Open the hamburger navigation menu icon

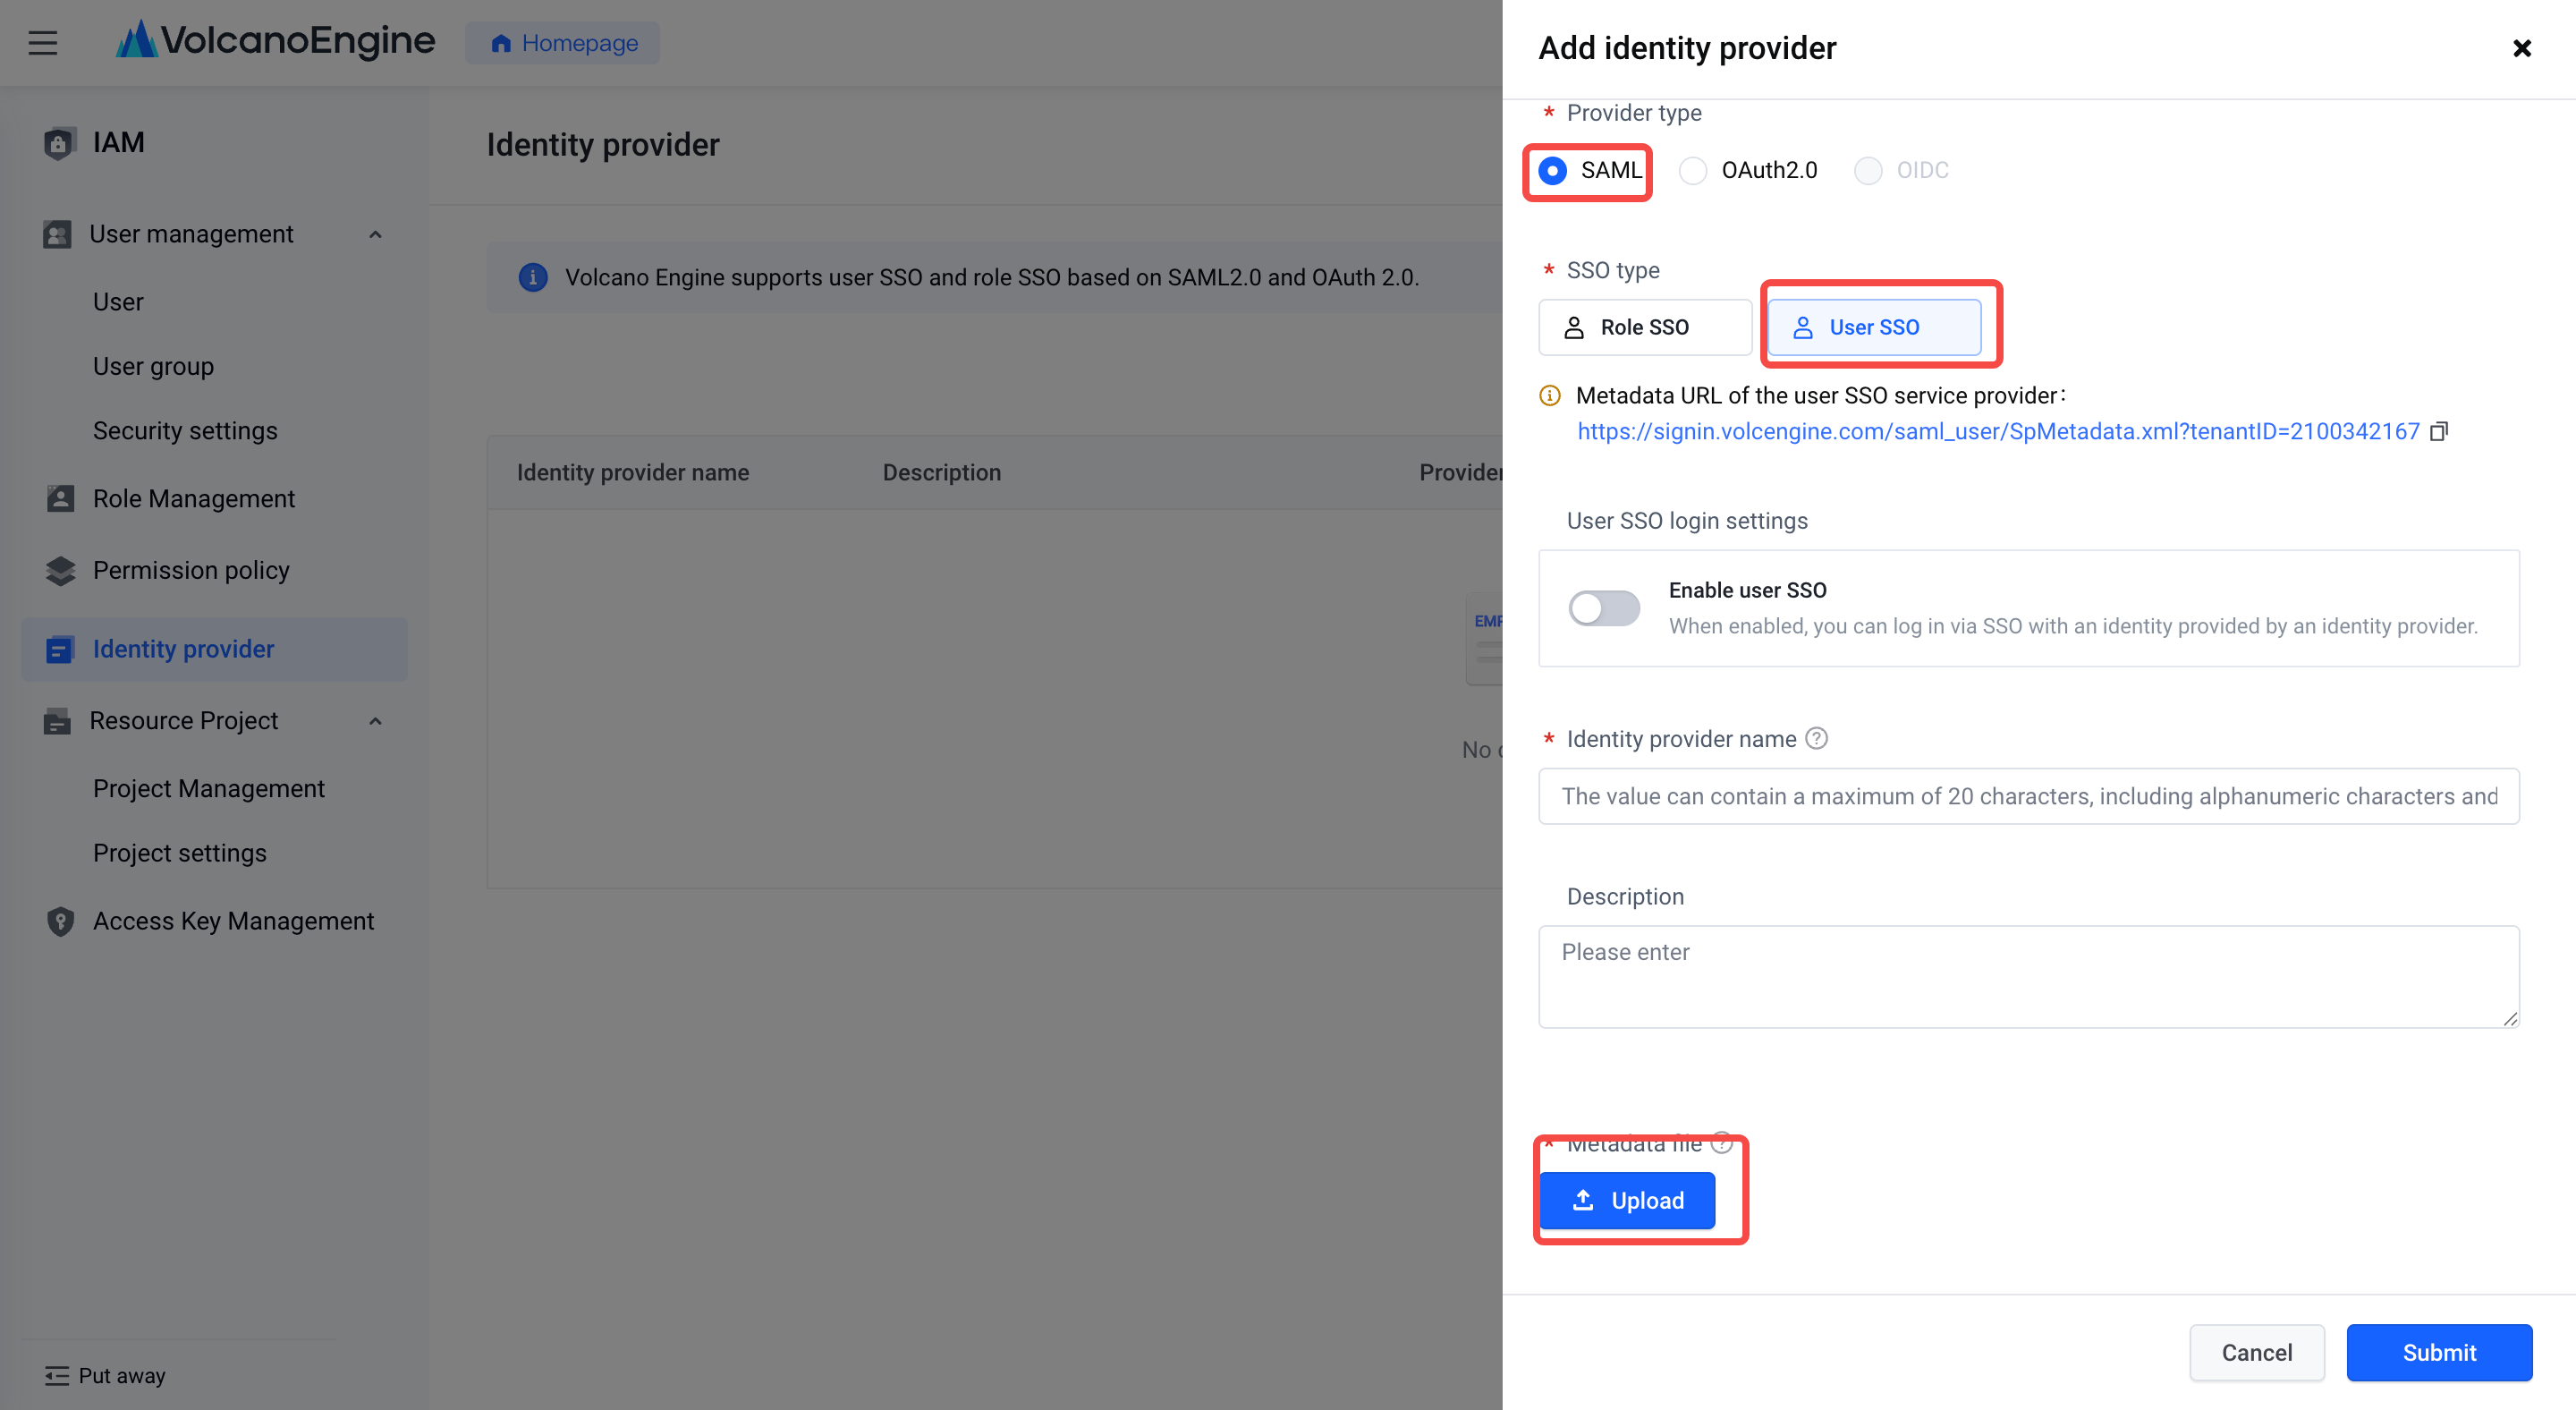pyautogui.click(x=42, y=43)
